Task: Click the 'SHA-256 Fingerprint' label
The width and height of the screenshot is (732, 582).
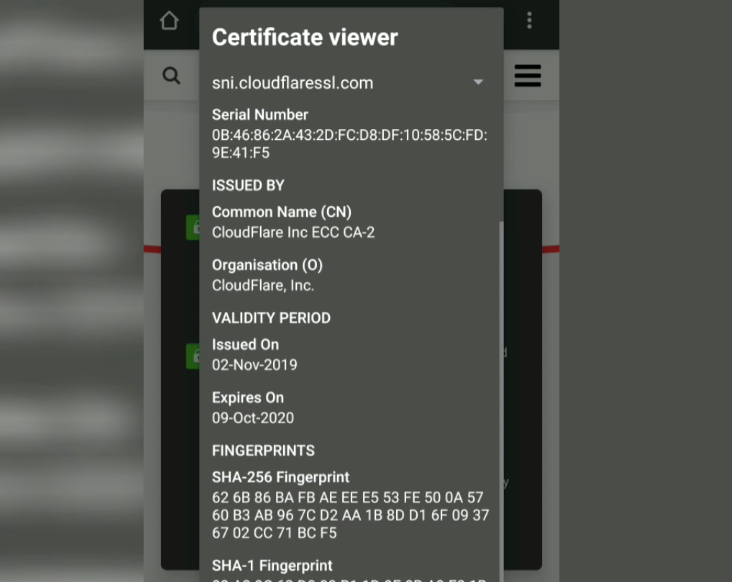Action: point(281,477)
